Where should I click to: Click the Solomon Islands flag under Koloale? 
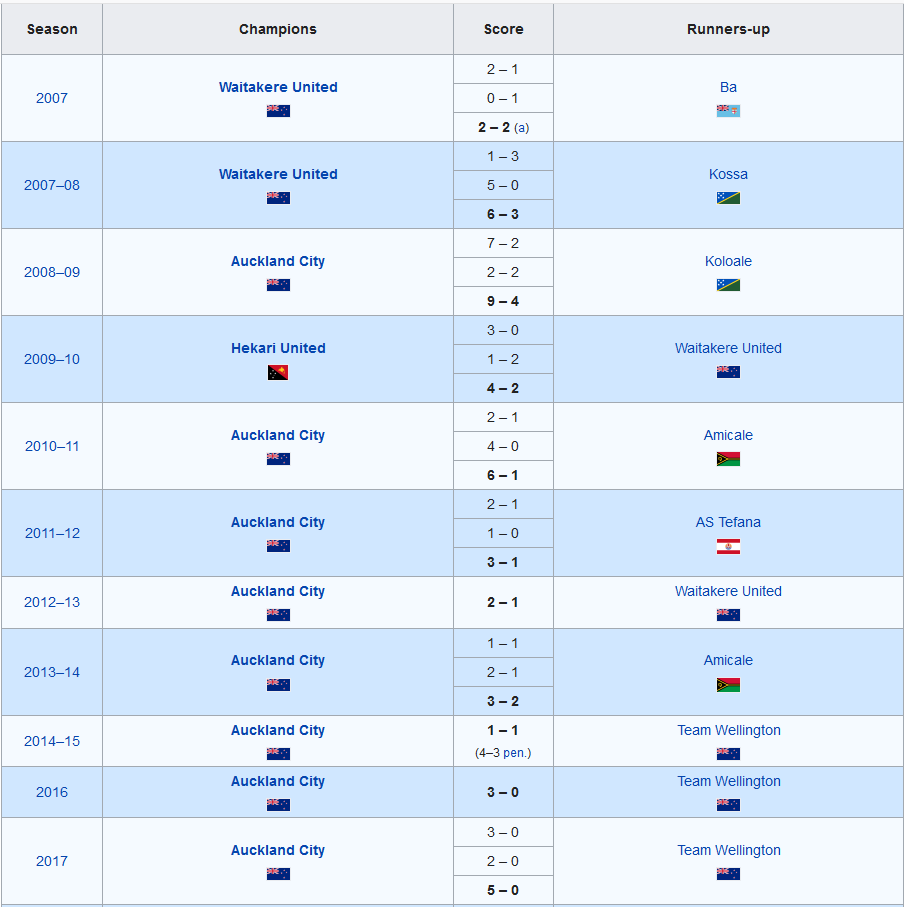pos(728,285)
